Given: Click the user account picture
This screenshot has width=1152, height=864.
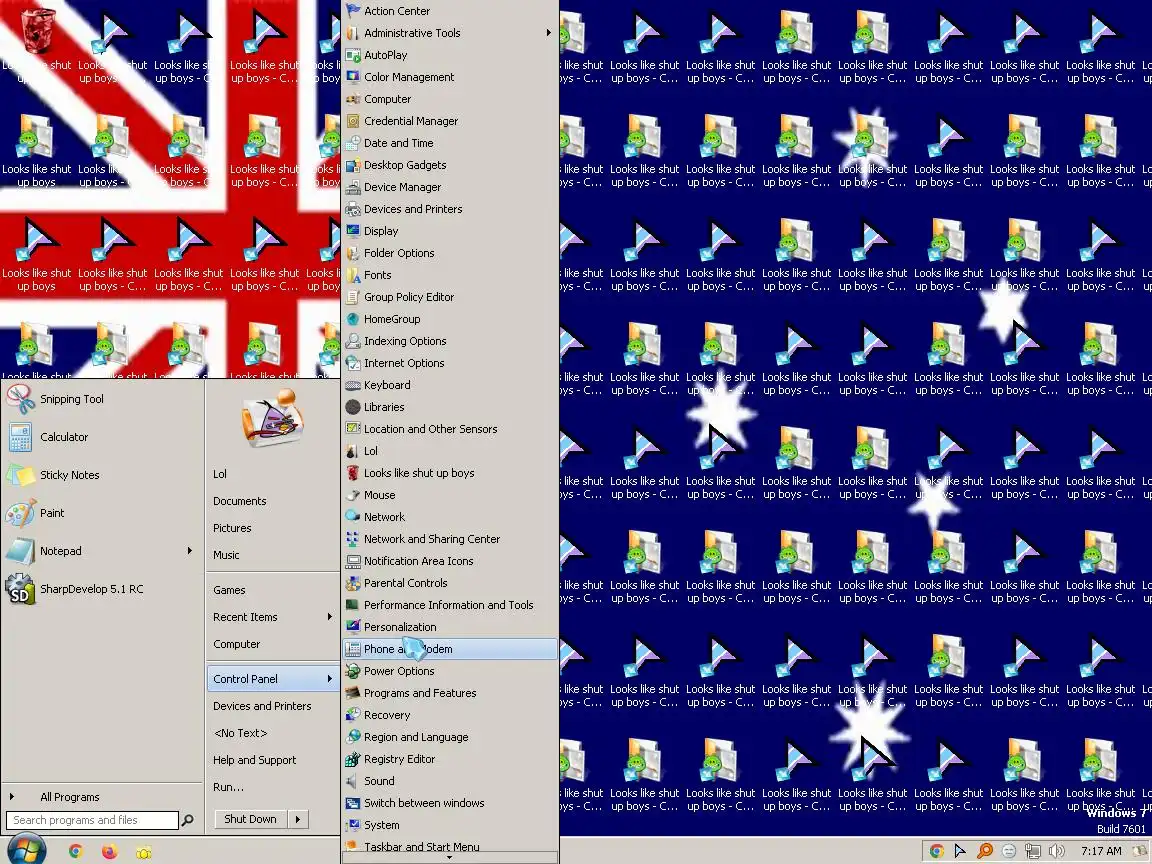Looking at the screenshot, I should pos(272,418).
